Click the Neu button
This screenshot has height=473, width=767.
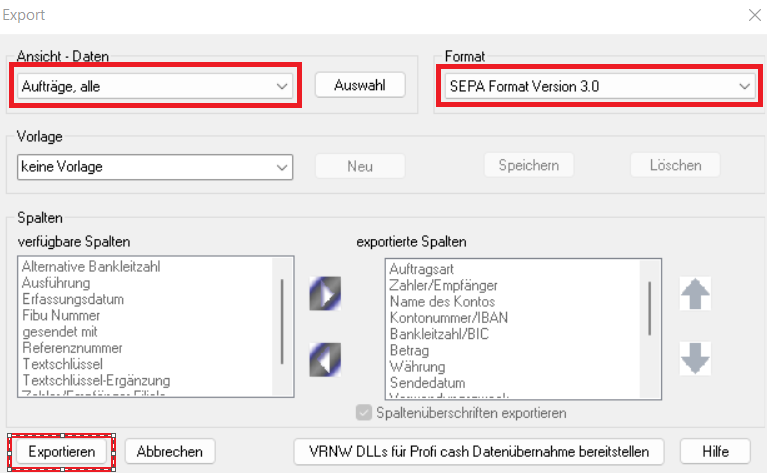point(360,166)
